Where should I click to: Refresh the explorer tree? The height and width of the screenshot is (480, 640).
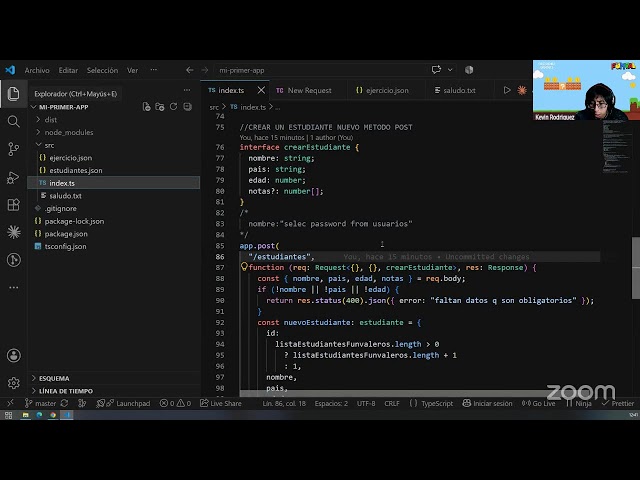[173, 107]
